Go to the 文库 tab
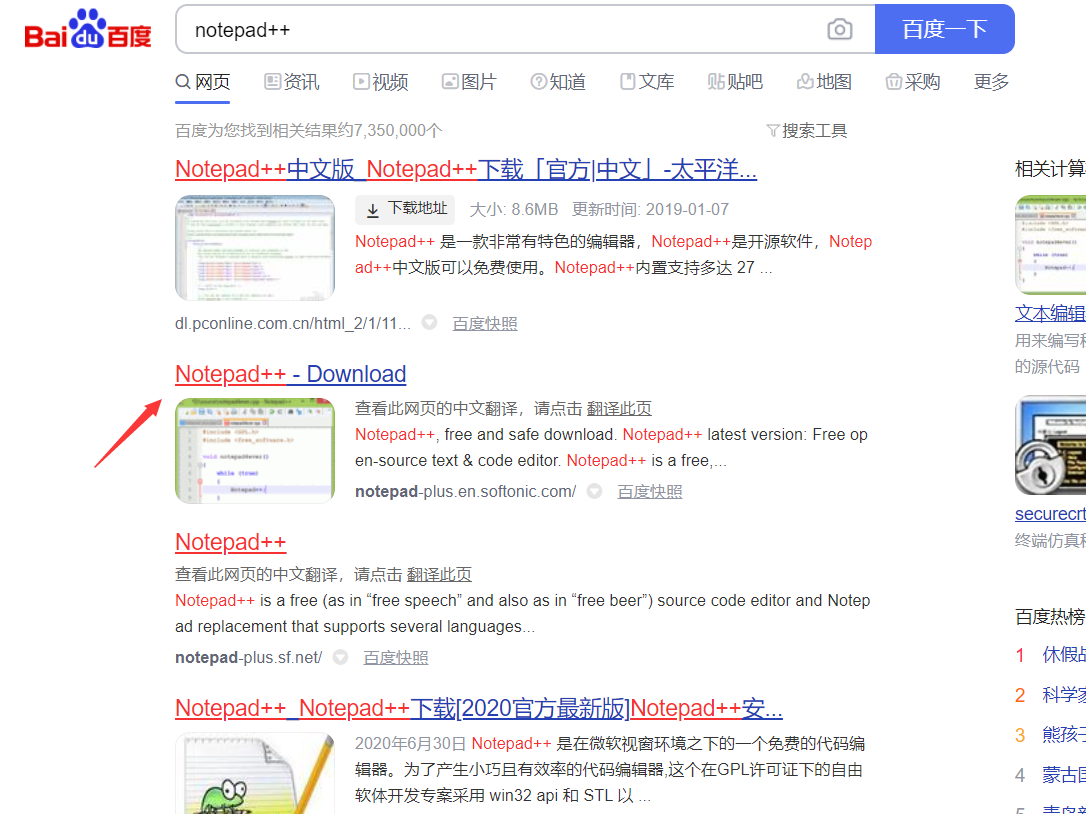 (x=646, y=82)
